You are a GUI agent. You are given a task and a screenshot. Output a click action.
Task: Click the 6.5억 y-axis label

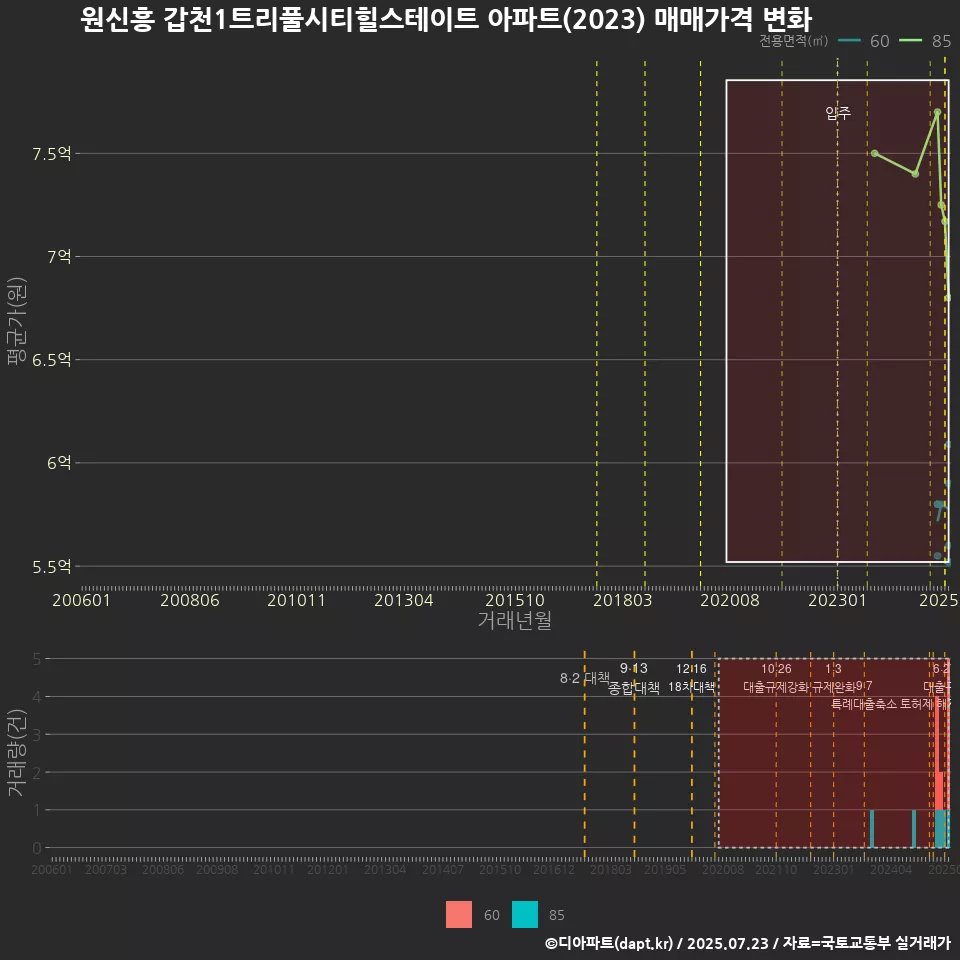51,360
